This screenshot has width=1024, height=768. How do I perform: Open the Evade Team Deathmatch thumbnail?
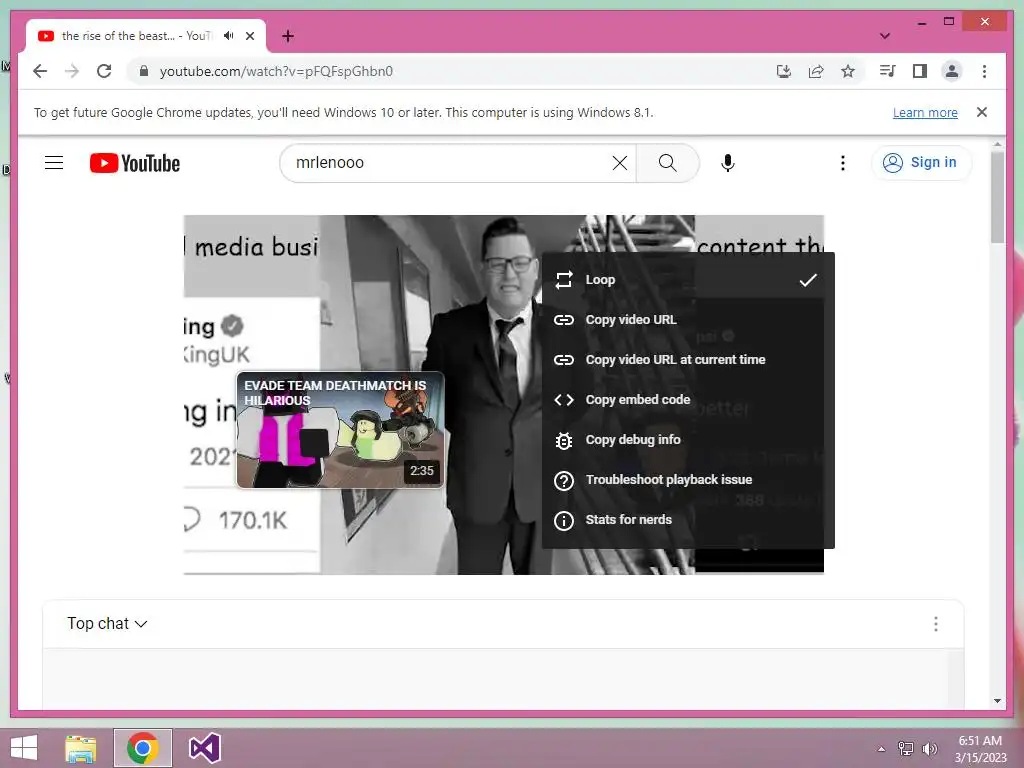(x=340, y=430)
